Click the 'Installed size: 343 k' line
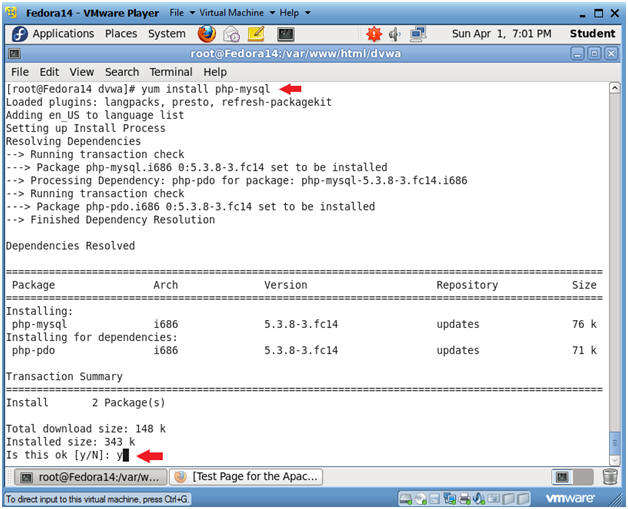Viewport: 628px width, 509px height. pyautogui.click(x=70, y=442)
